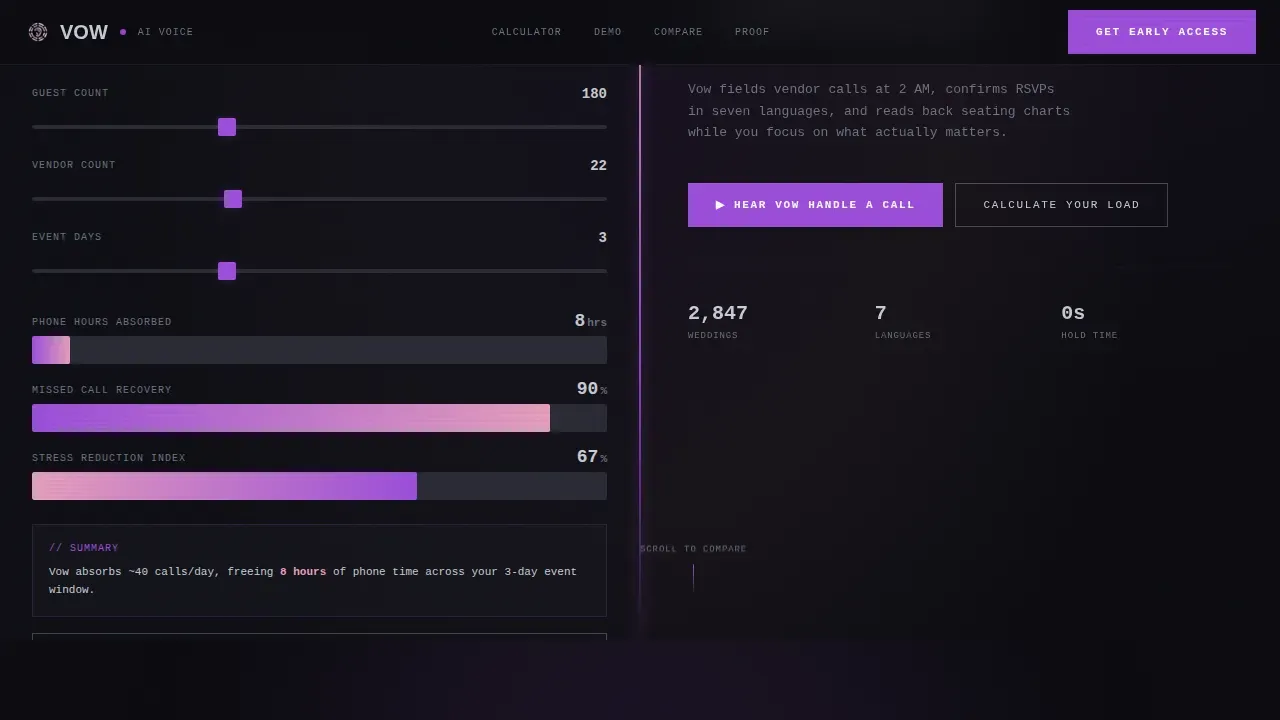Click the Phone Hours Absorbed progress bar
1280x720 pixels.
(x=319, y=350)
